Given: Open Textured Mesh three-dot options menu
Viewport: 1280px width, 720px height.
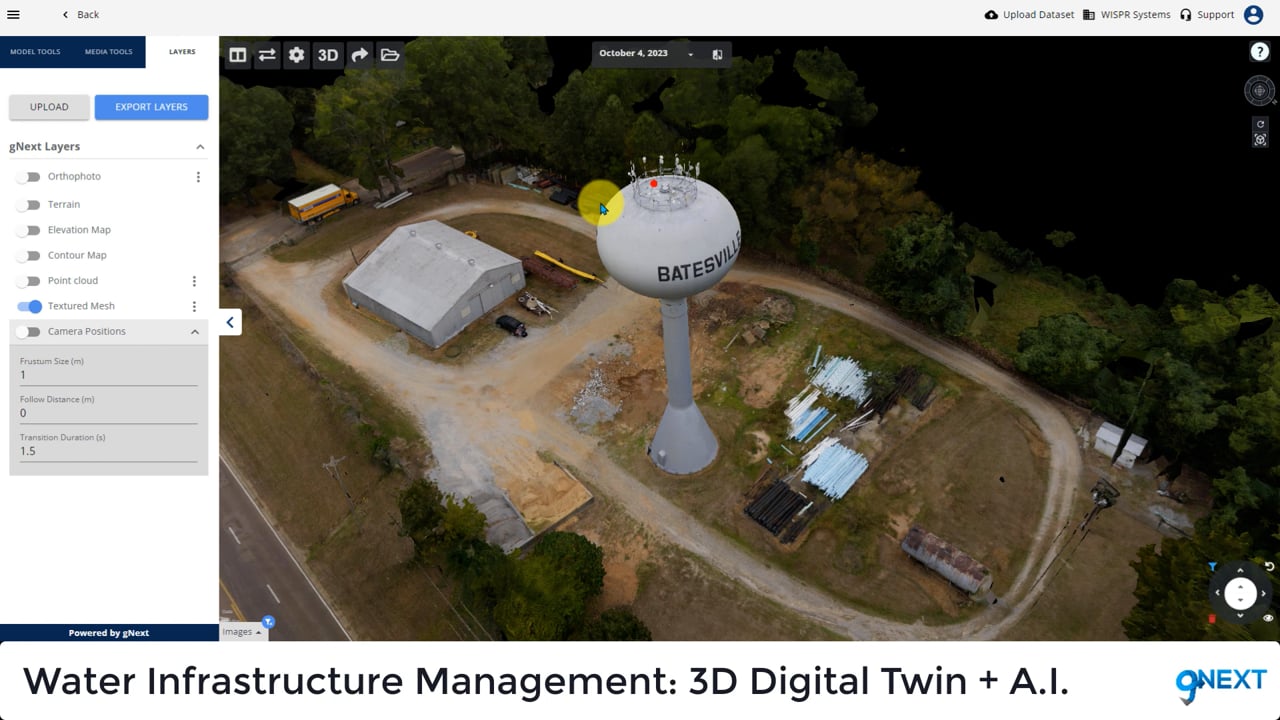Looking at the screenshot, I should pyautogui.click(x=194, y=307).
